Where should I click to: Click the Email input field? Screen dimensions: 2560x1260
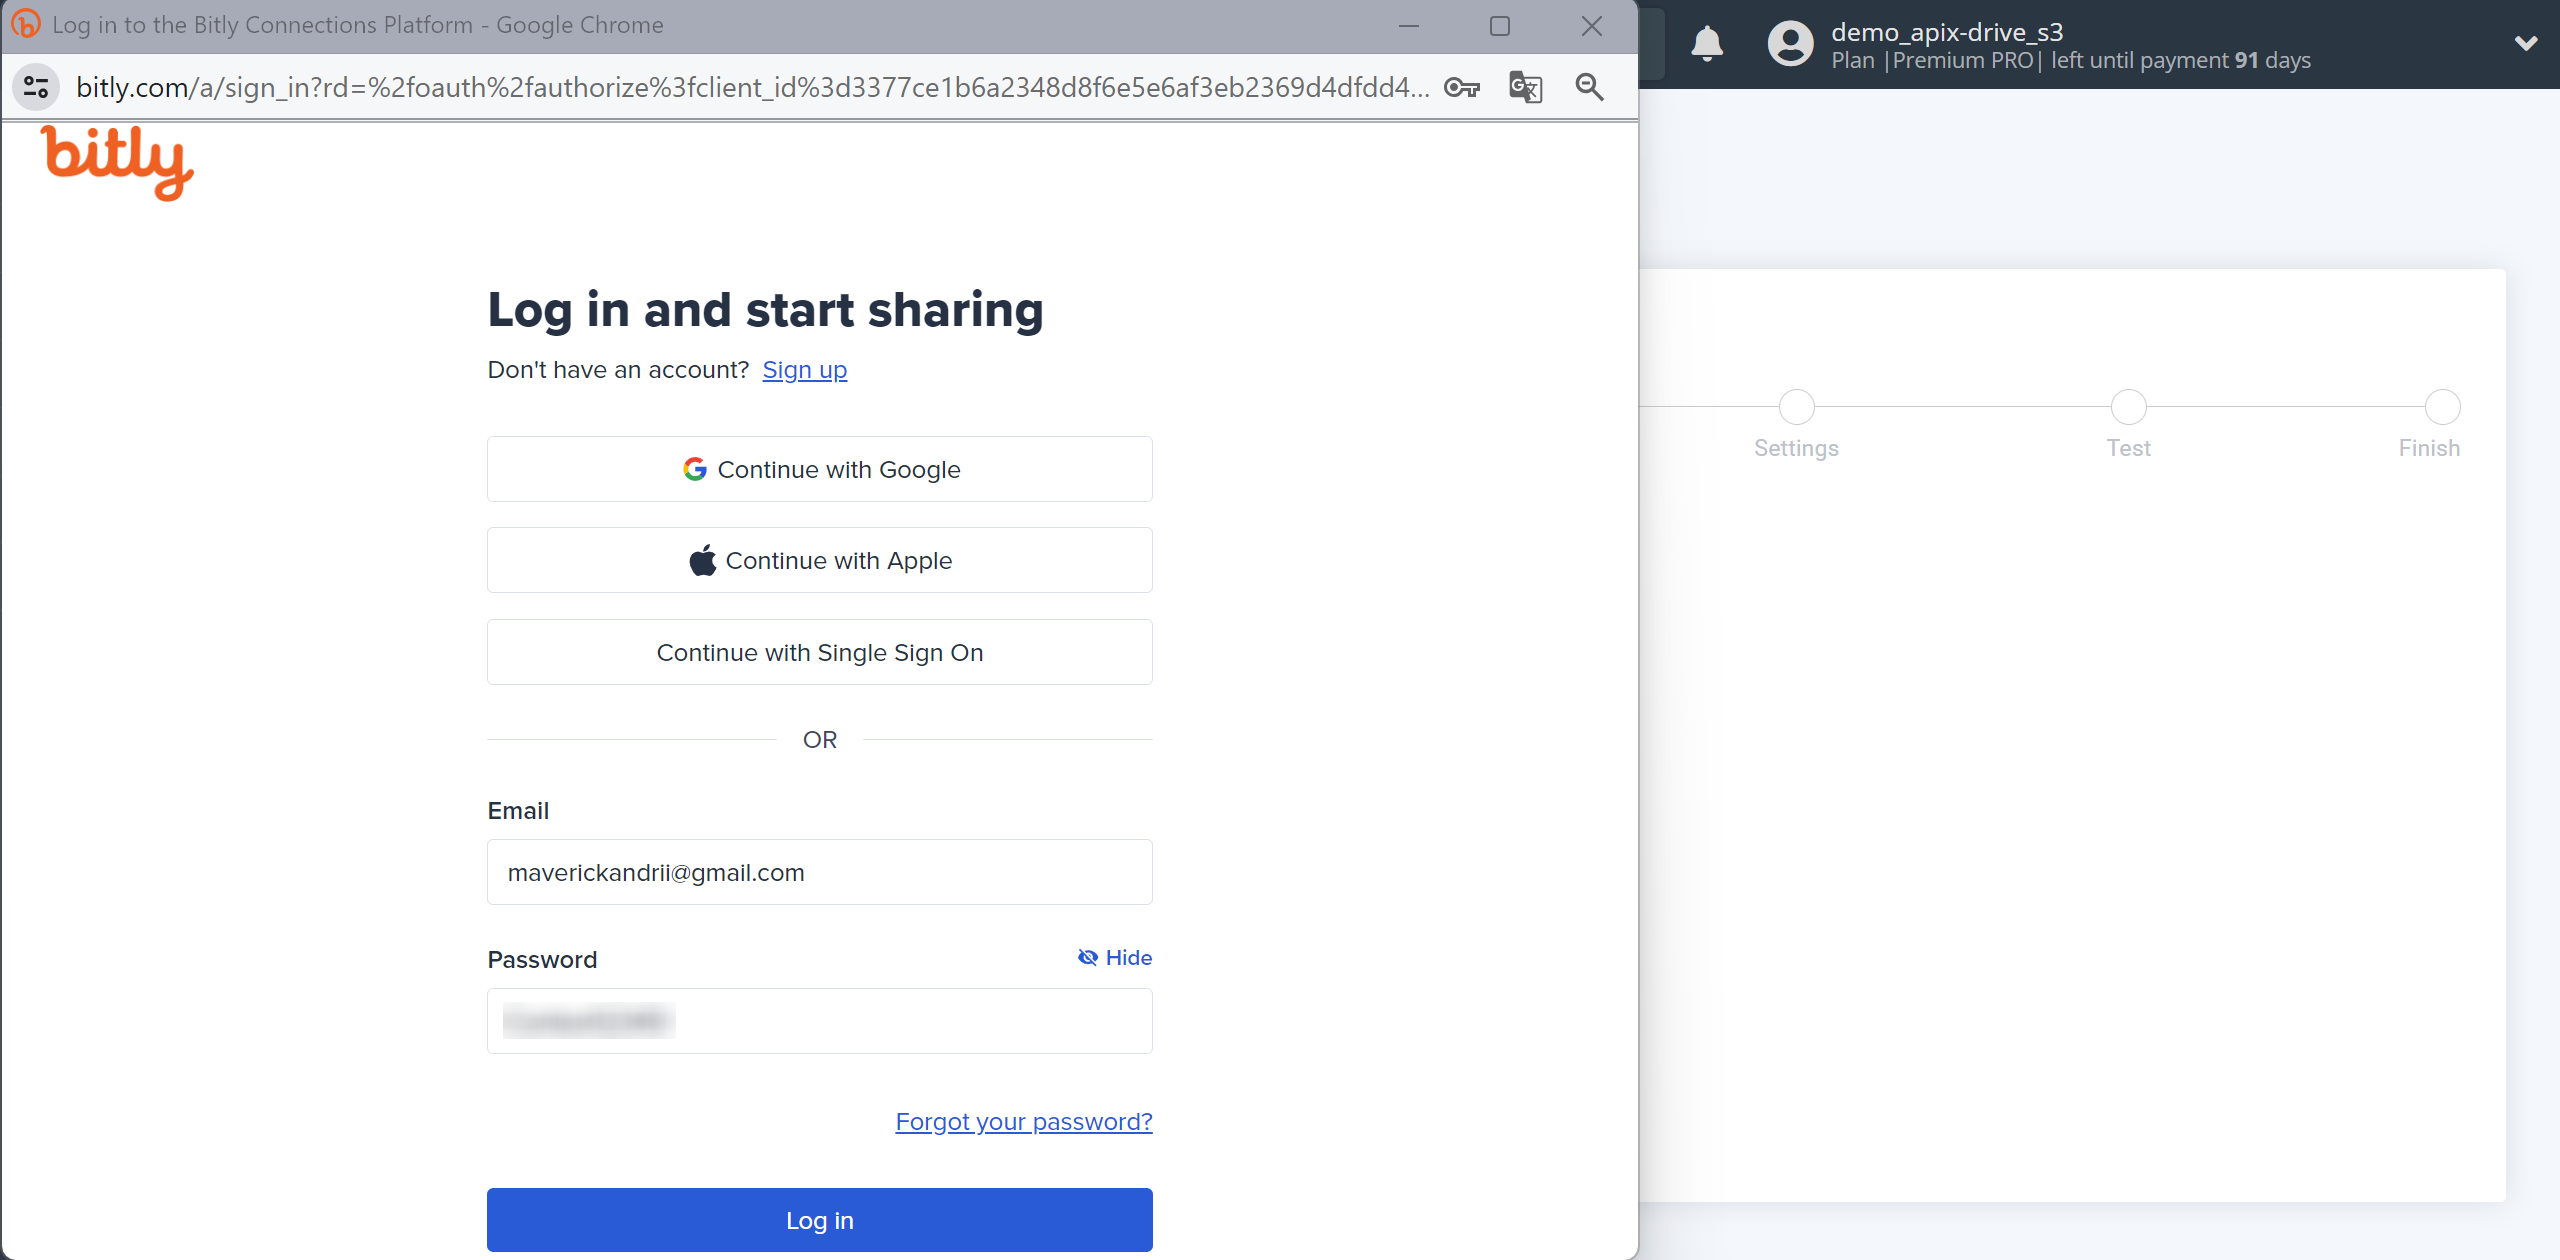820,872
